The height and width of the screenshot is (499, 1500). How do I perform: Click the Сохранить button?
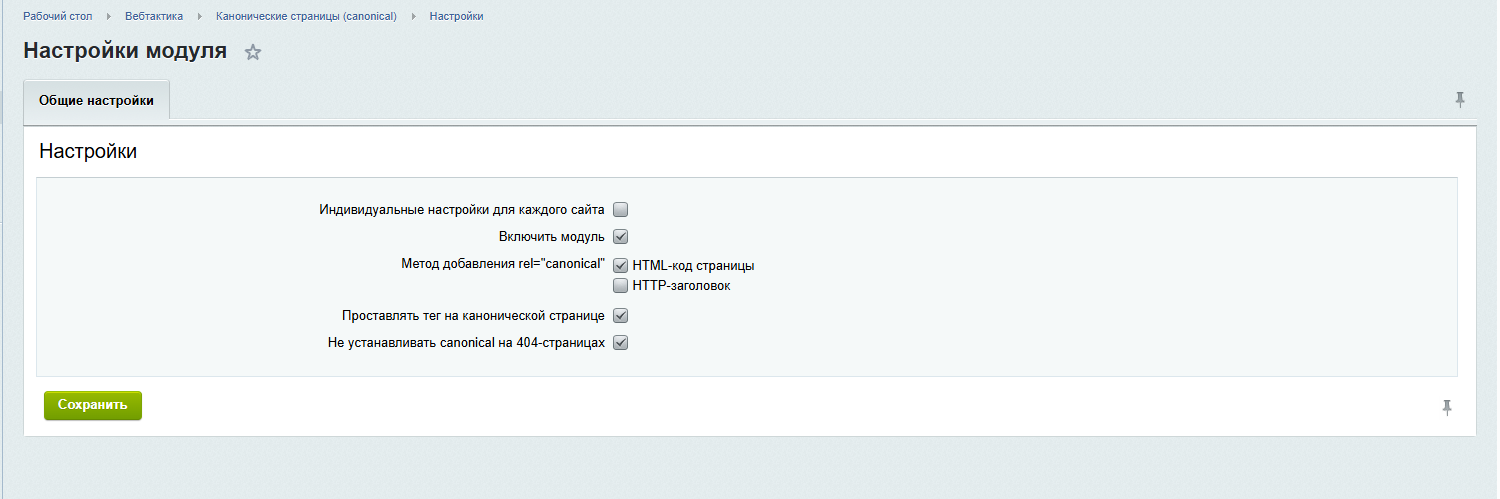click(93, 405)
